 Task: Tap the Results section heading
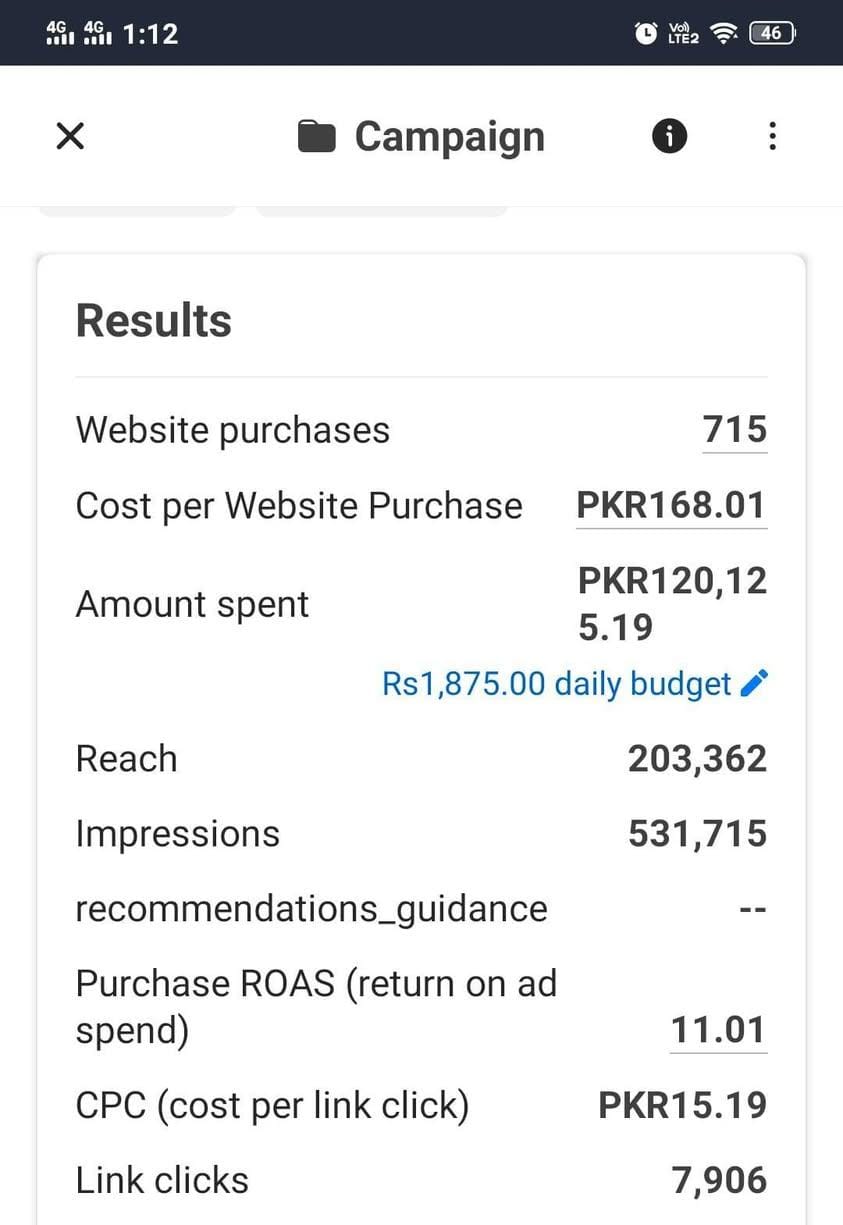pos(154,321)
